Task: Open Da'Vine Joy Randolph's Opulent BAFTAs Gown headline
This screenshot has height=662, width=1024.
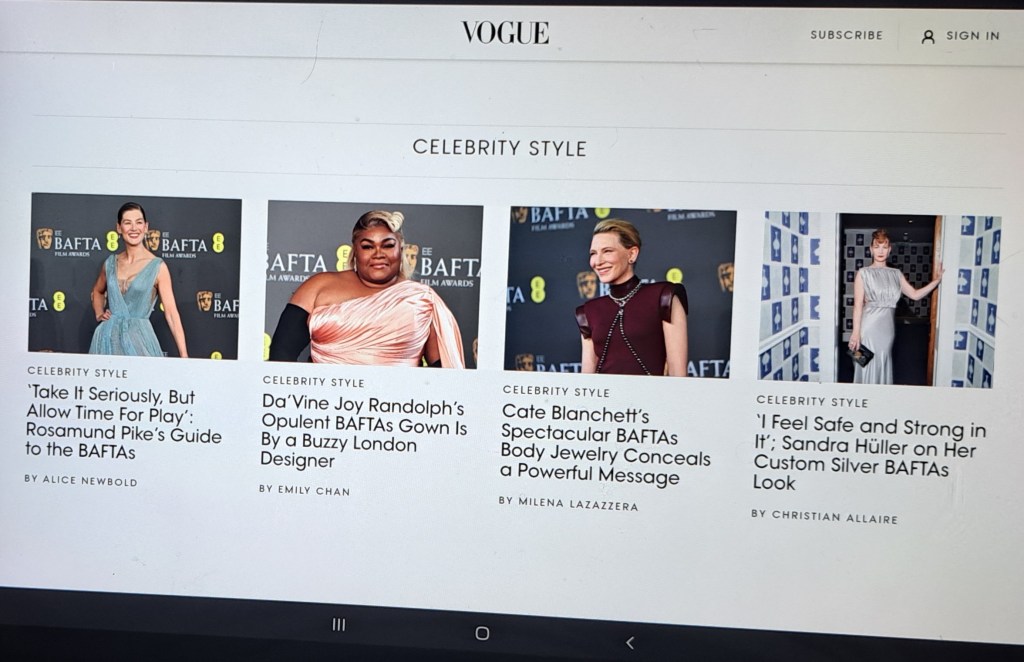Action: [x=363, y=432]
